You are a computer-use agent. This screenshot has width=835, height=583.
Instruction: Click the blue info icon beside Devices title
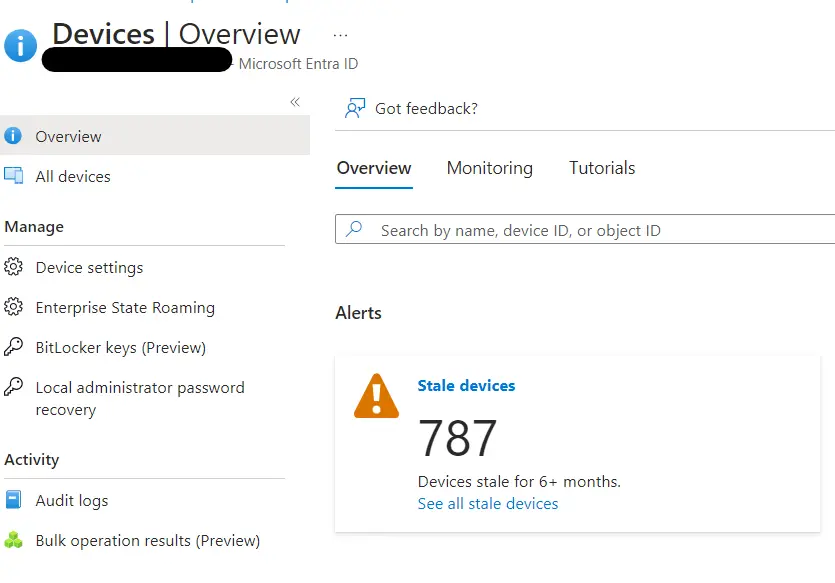(20, 45)
